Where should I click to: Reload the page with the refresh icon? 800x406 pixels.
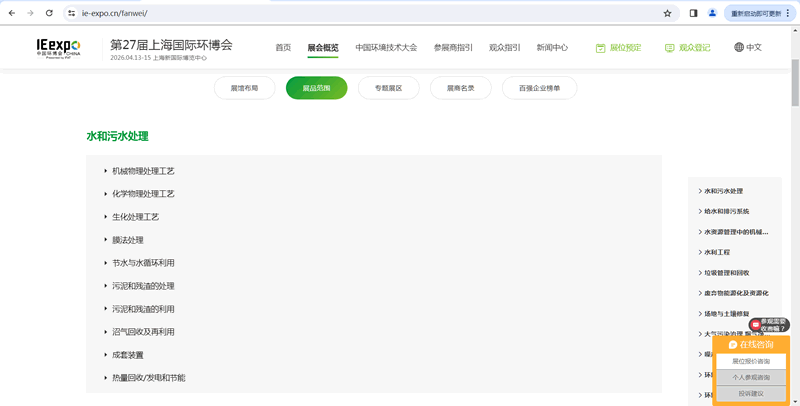[50, 13]
